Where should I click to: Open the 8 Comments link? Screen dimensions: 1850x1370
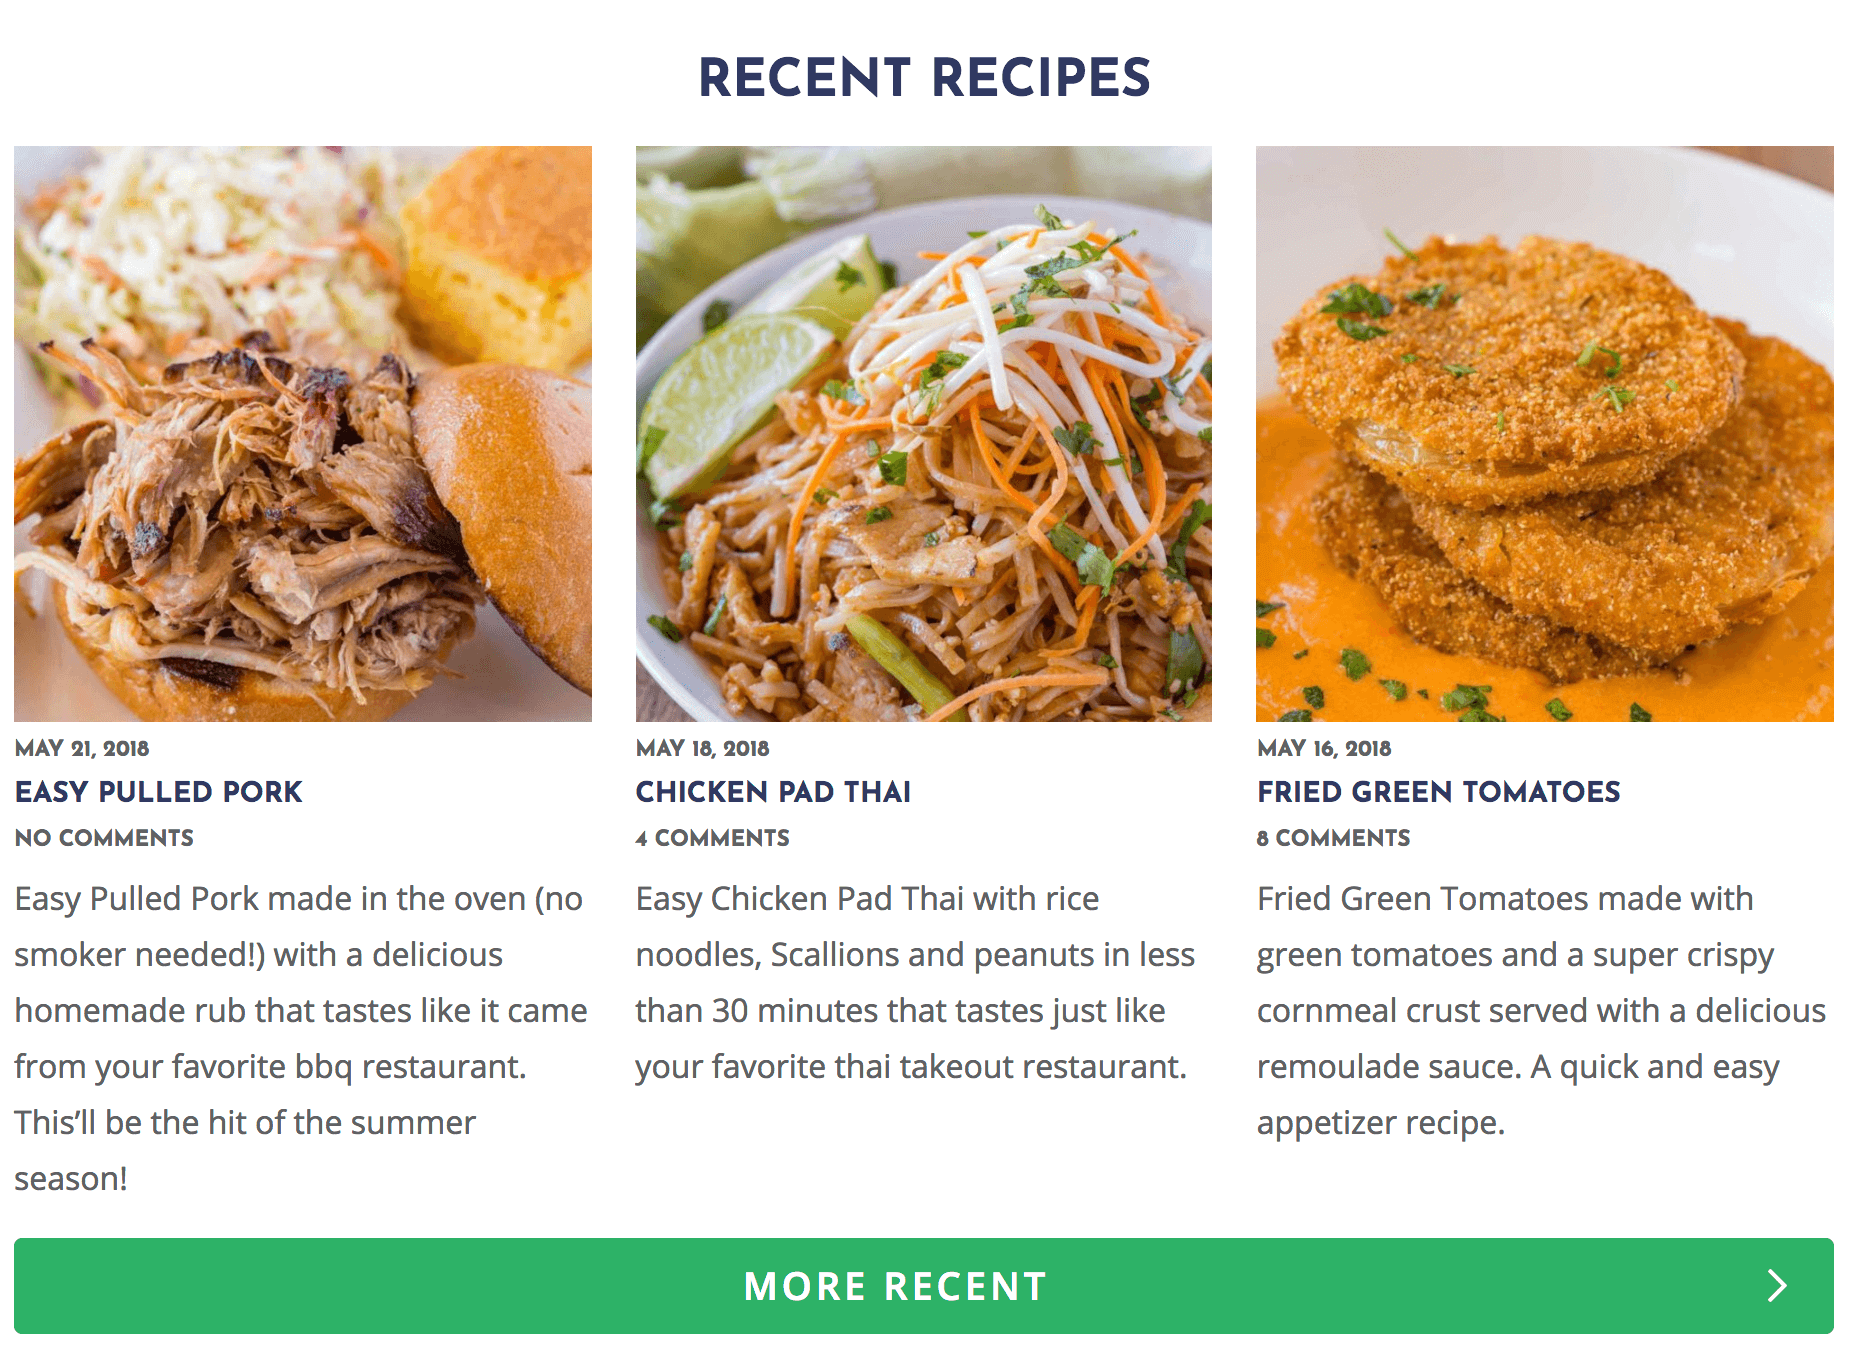[1334, 838]
